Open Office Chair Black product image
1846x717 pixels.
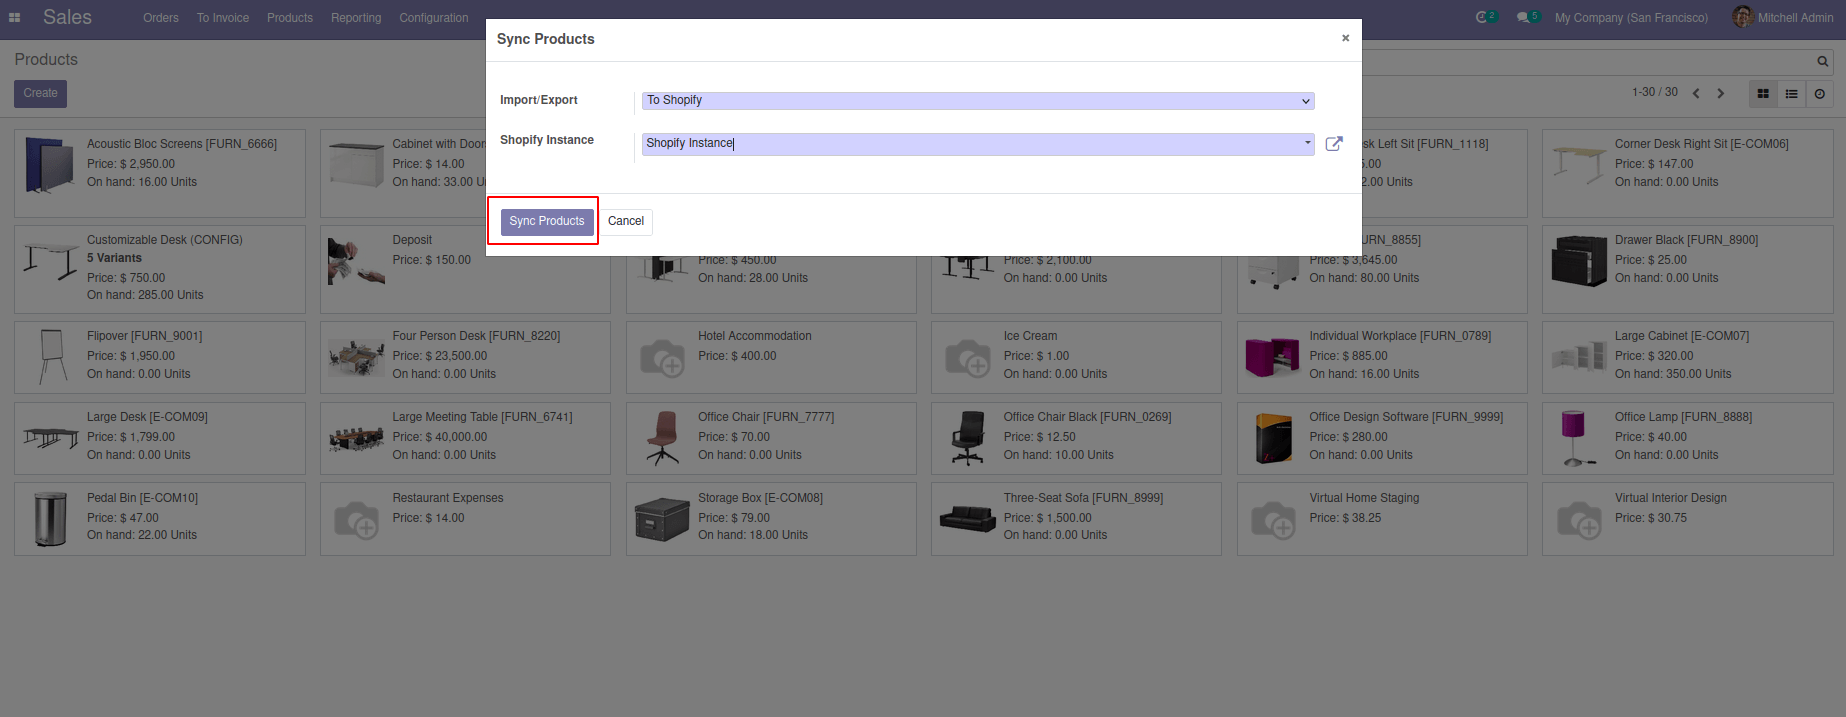pos(967,438)
